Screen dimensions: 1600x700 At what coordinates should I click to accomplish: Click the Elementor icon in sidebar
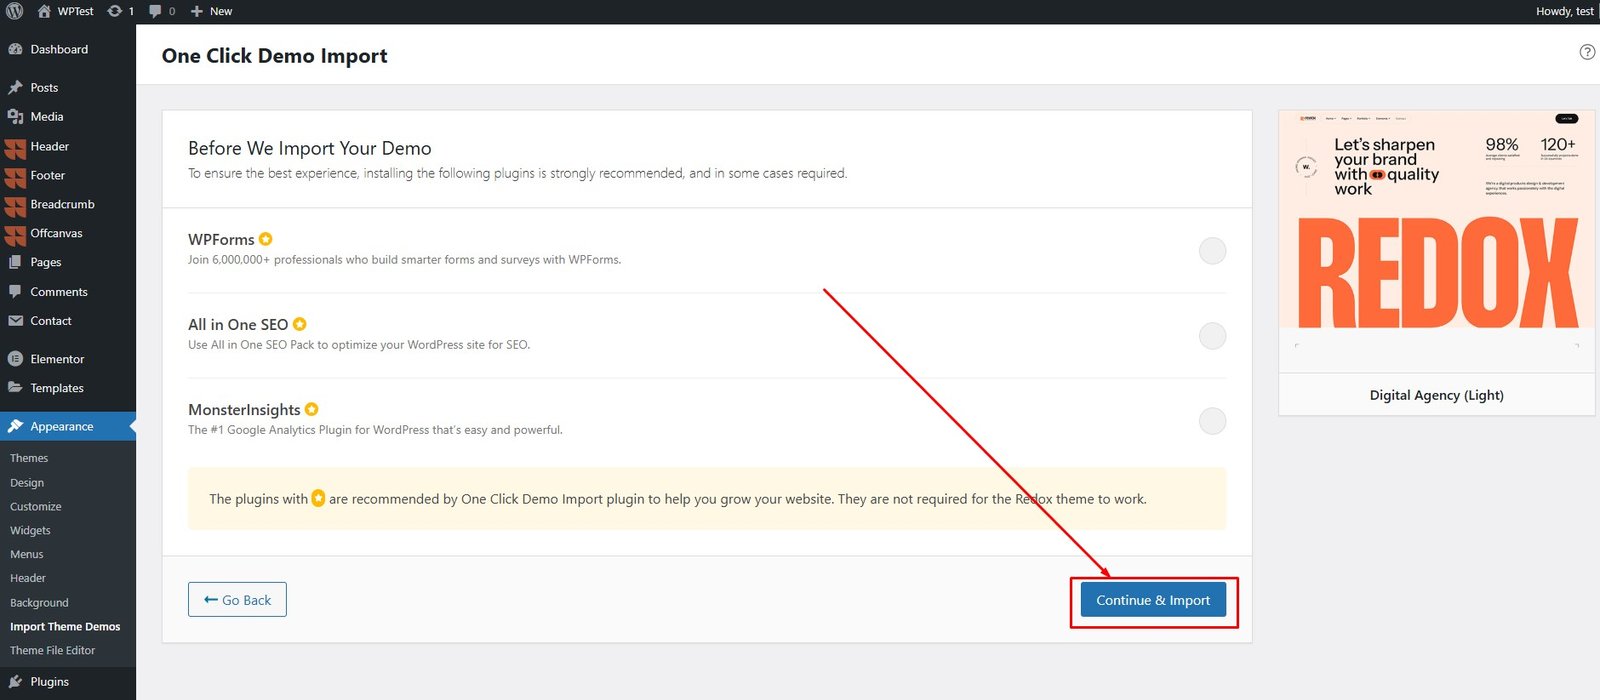[x=15, y=359]
